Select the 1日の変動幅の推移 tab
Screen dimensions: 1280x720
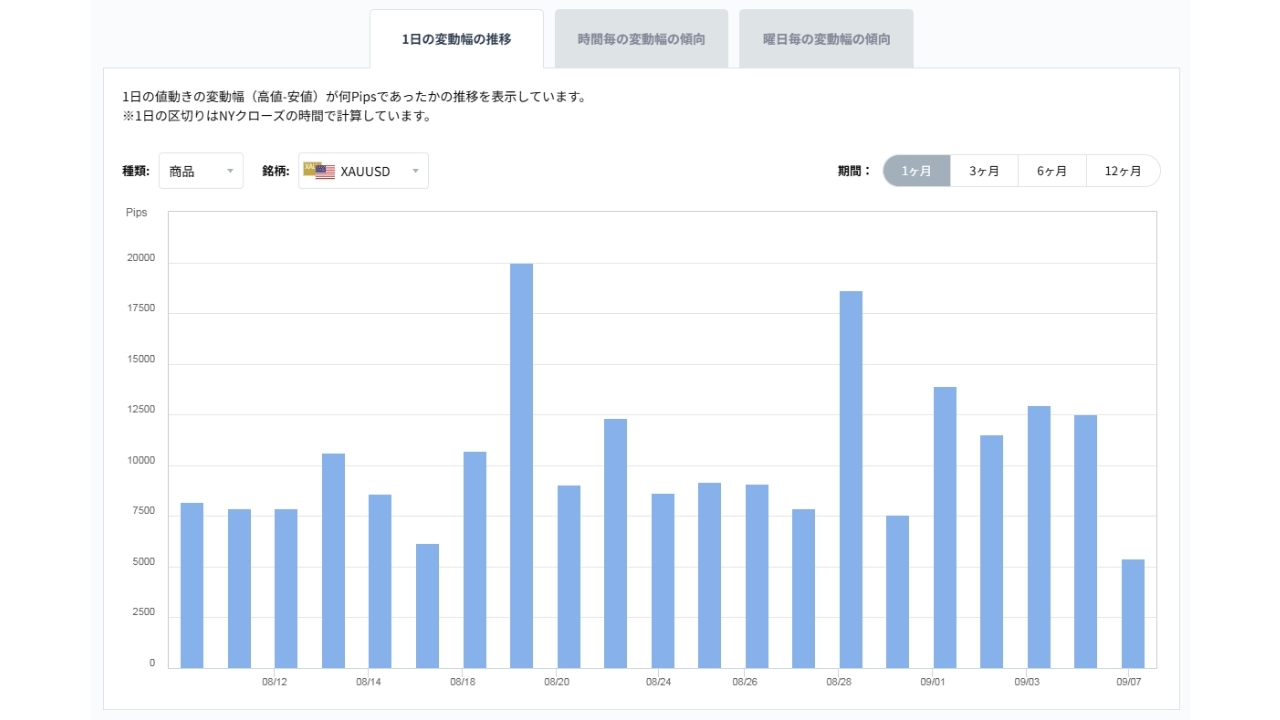[456, 39]
